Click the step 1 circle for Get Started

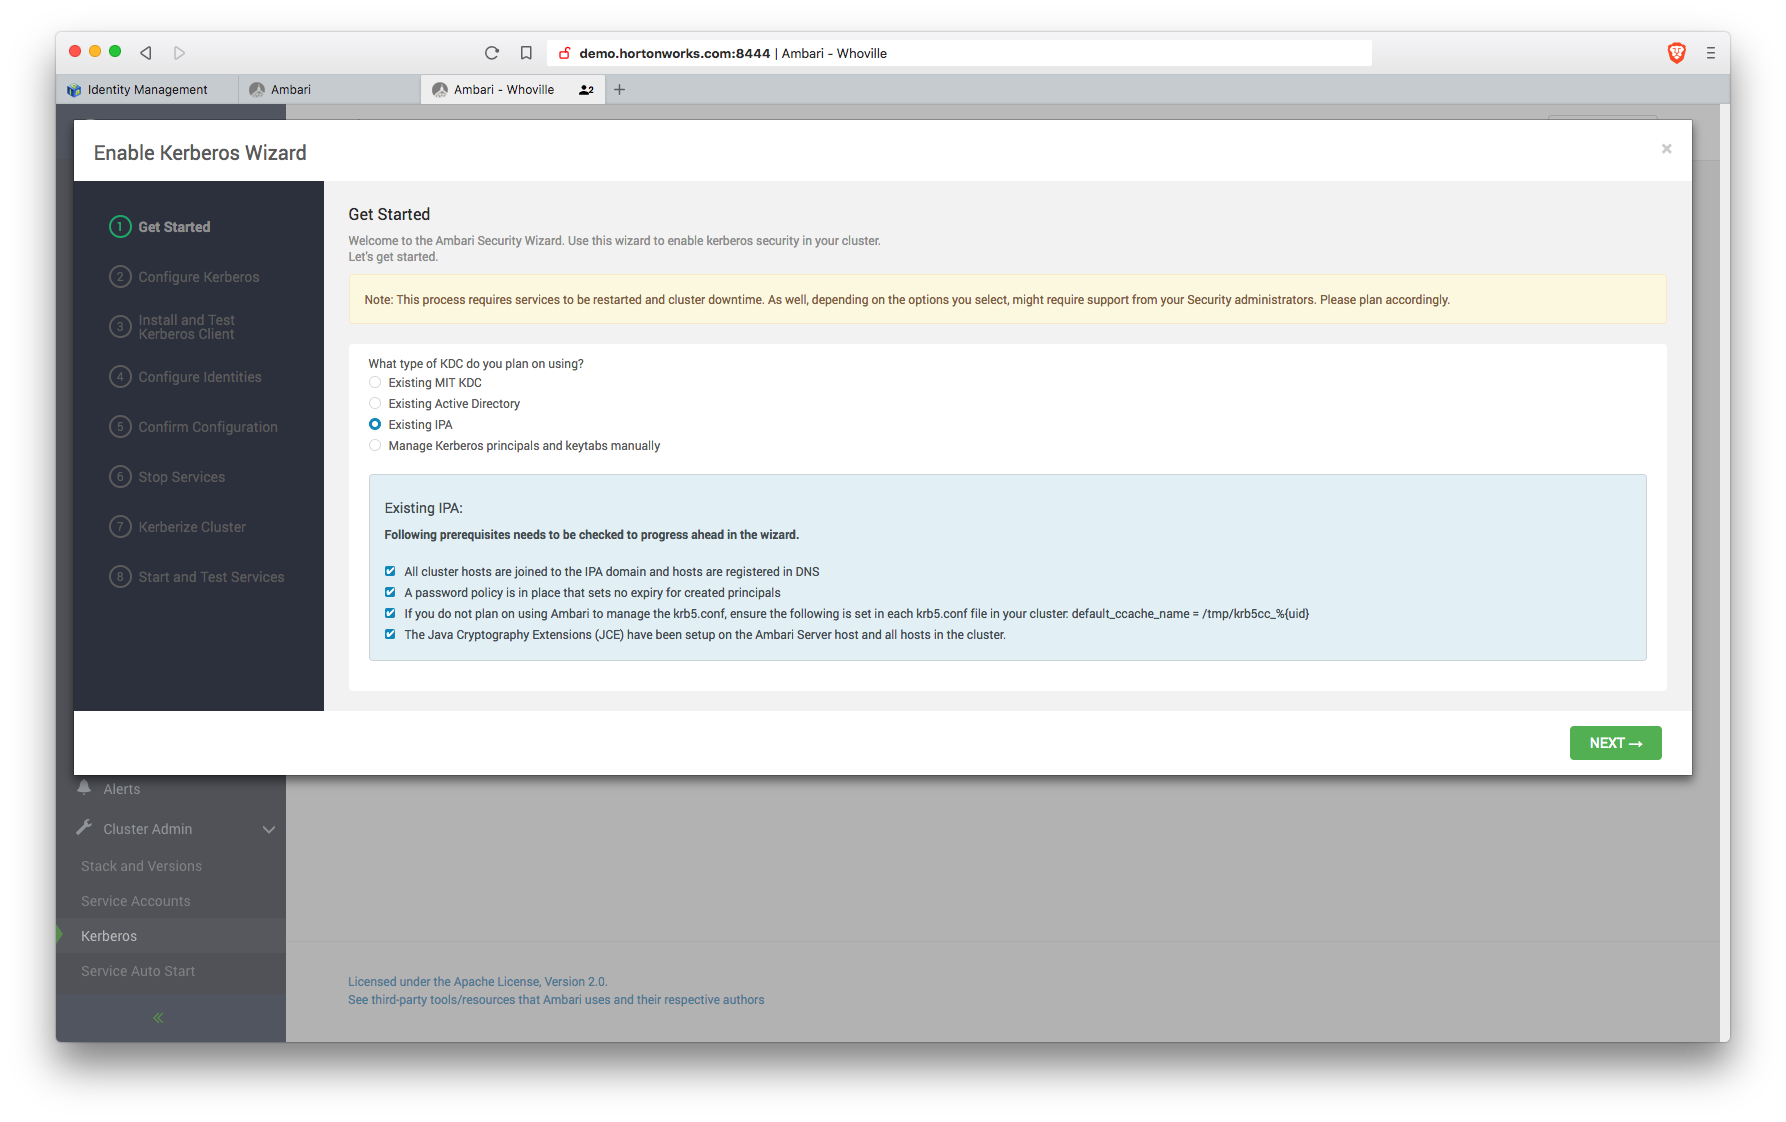click(x=120, y=227)
